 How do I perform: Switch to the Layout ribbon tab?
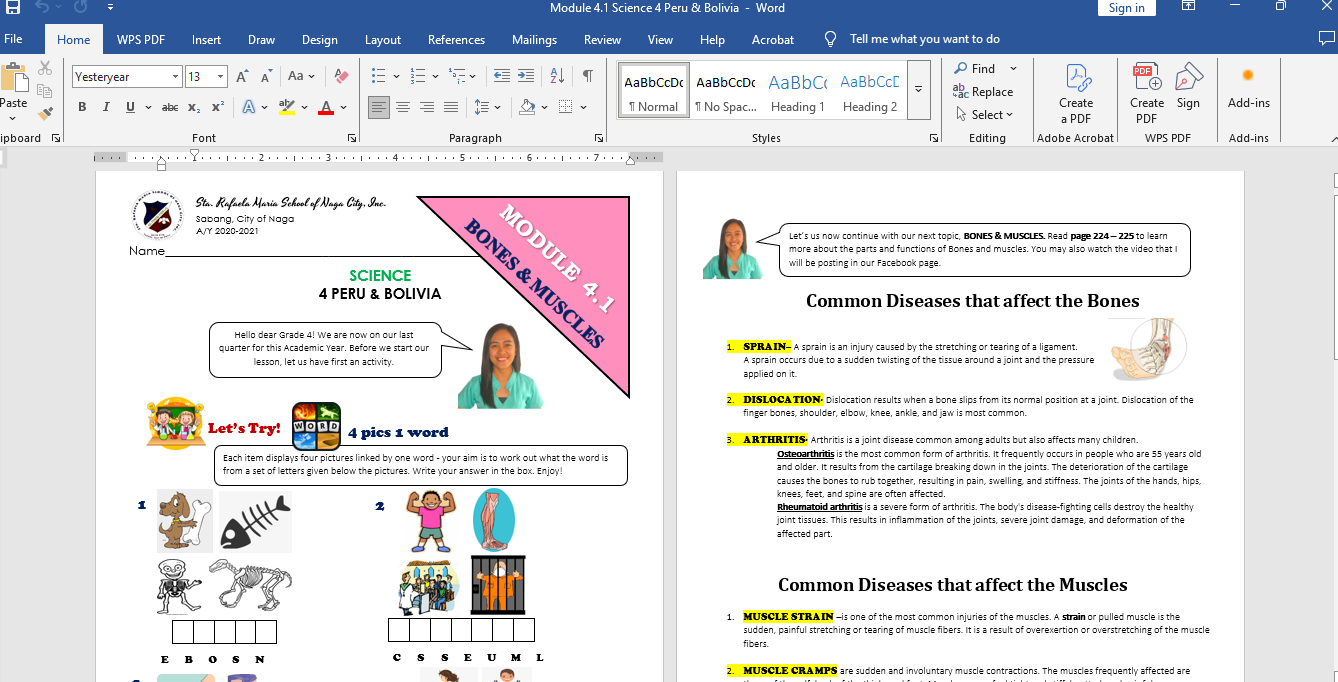coord(383,40)
